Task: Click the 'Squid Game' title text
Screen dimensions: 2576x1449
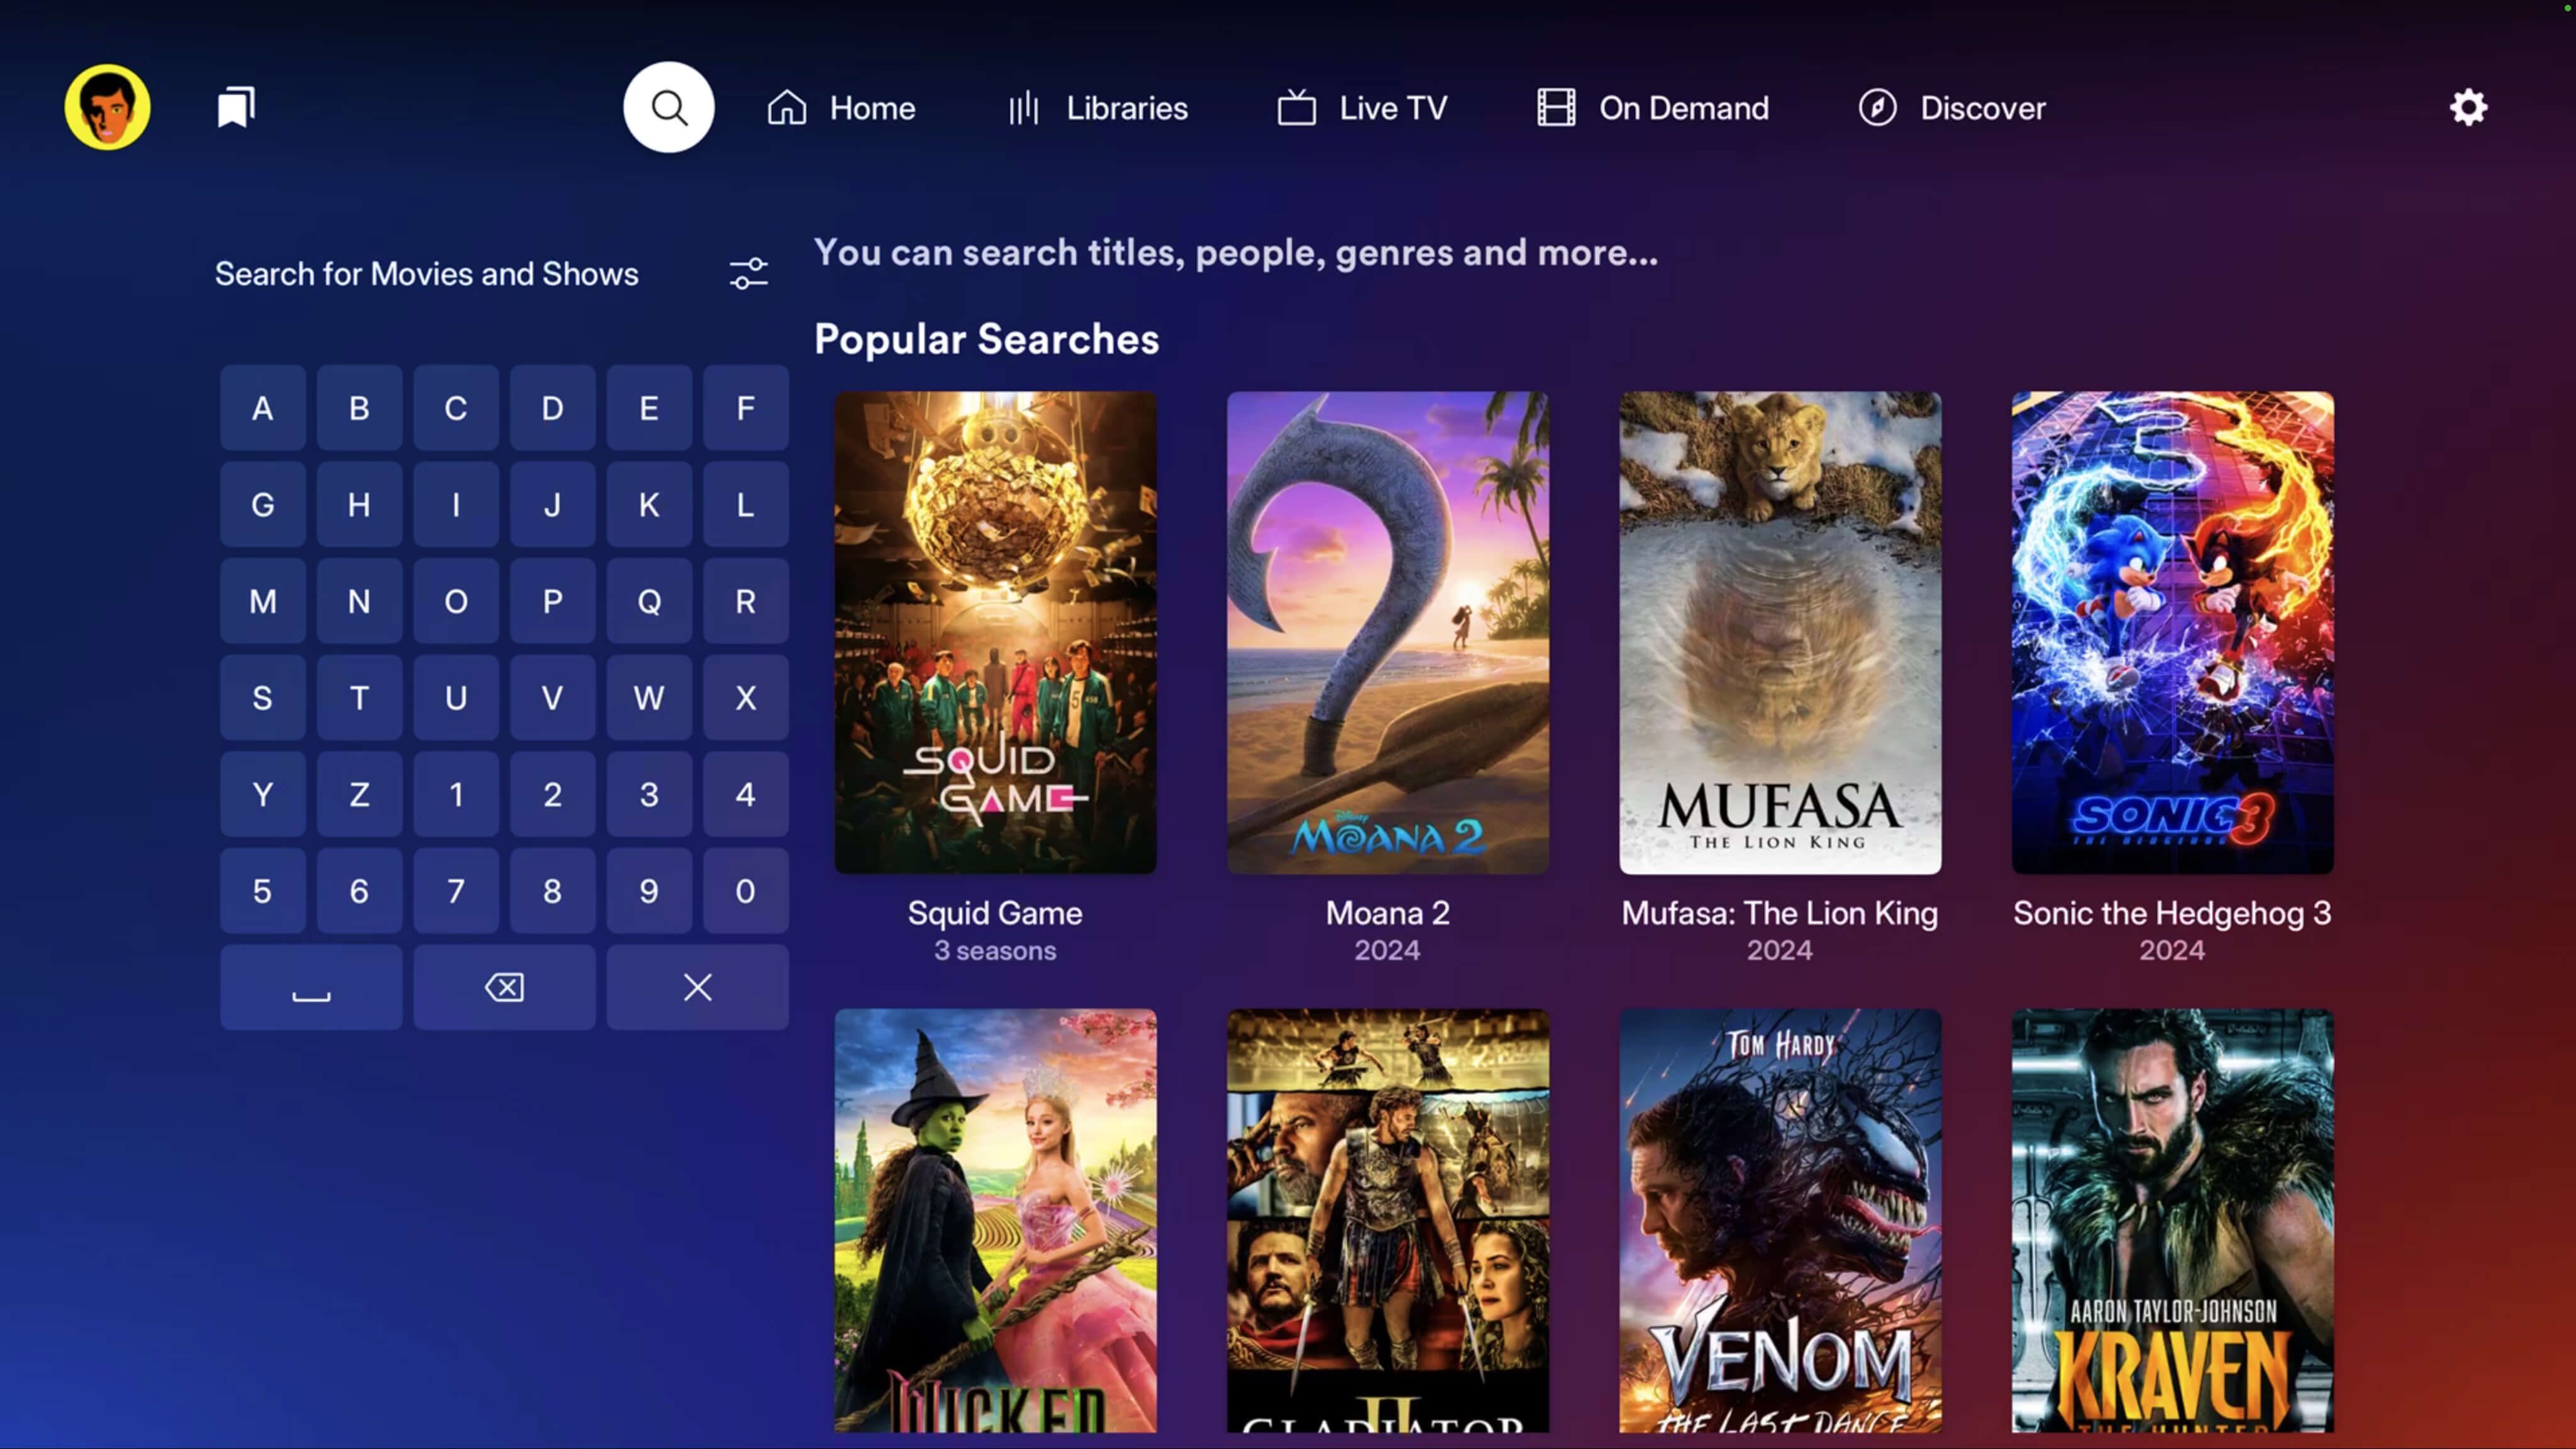Action: 995,913
